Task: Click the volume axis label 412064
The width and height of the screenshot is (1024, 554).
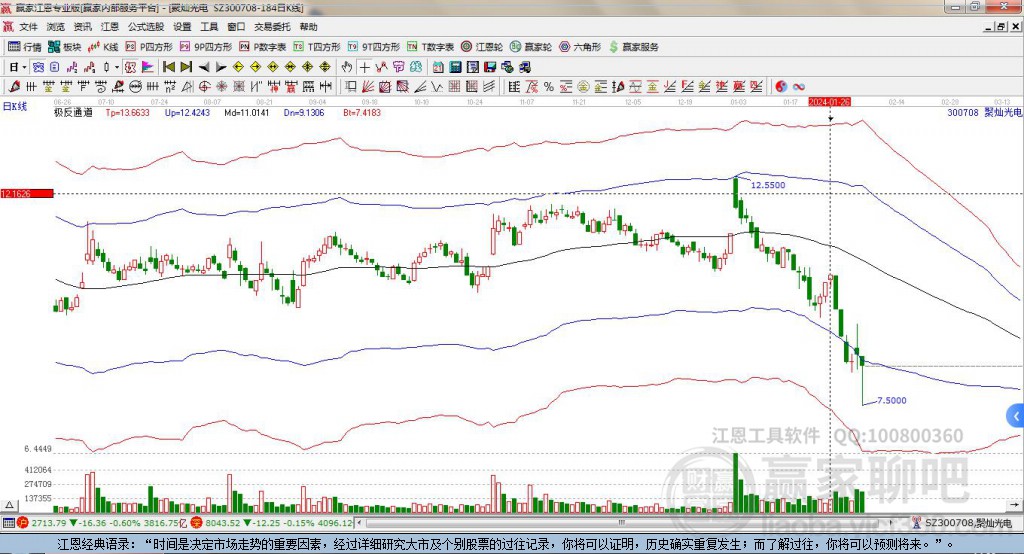Action: point(38,470)
